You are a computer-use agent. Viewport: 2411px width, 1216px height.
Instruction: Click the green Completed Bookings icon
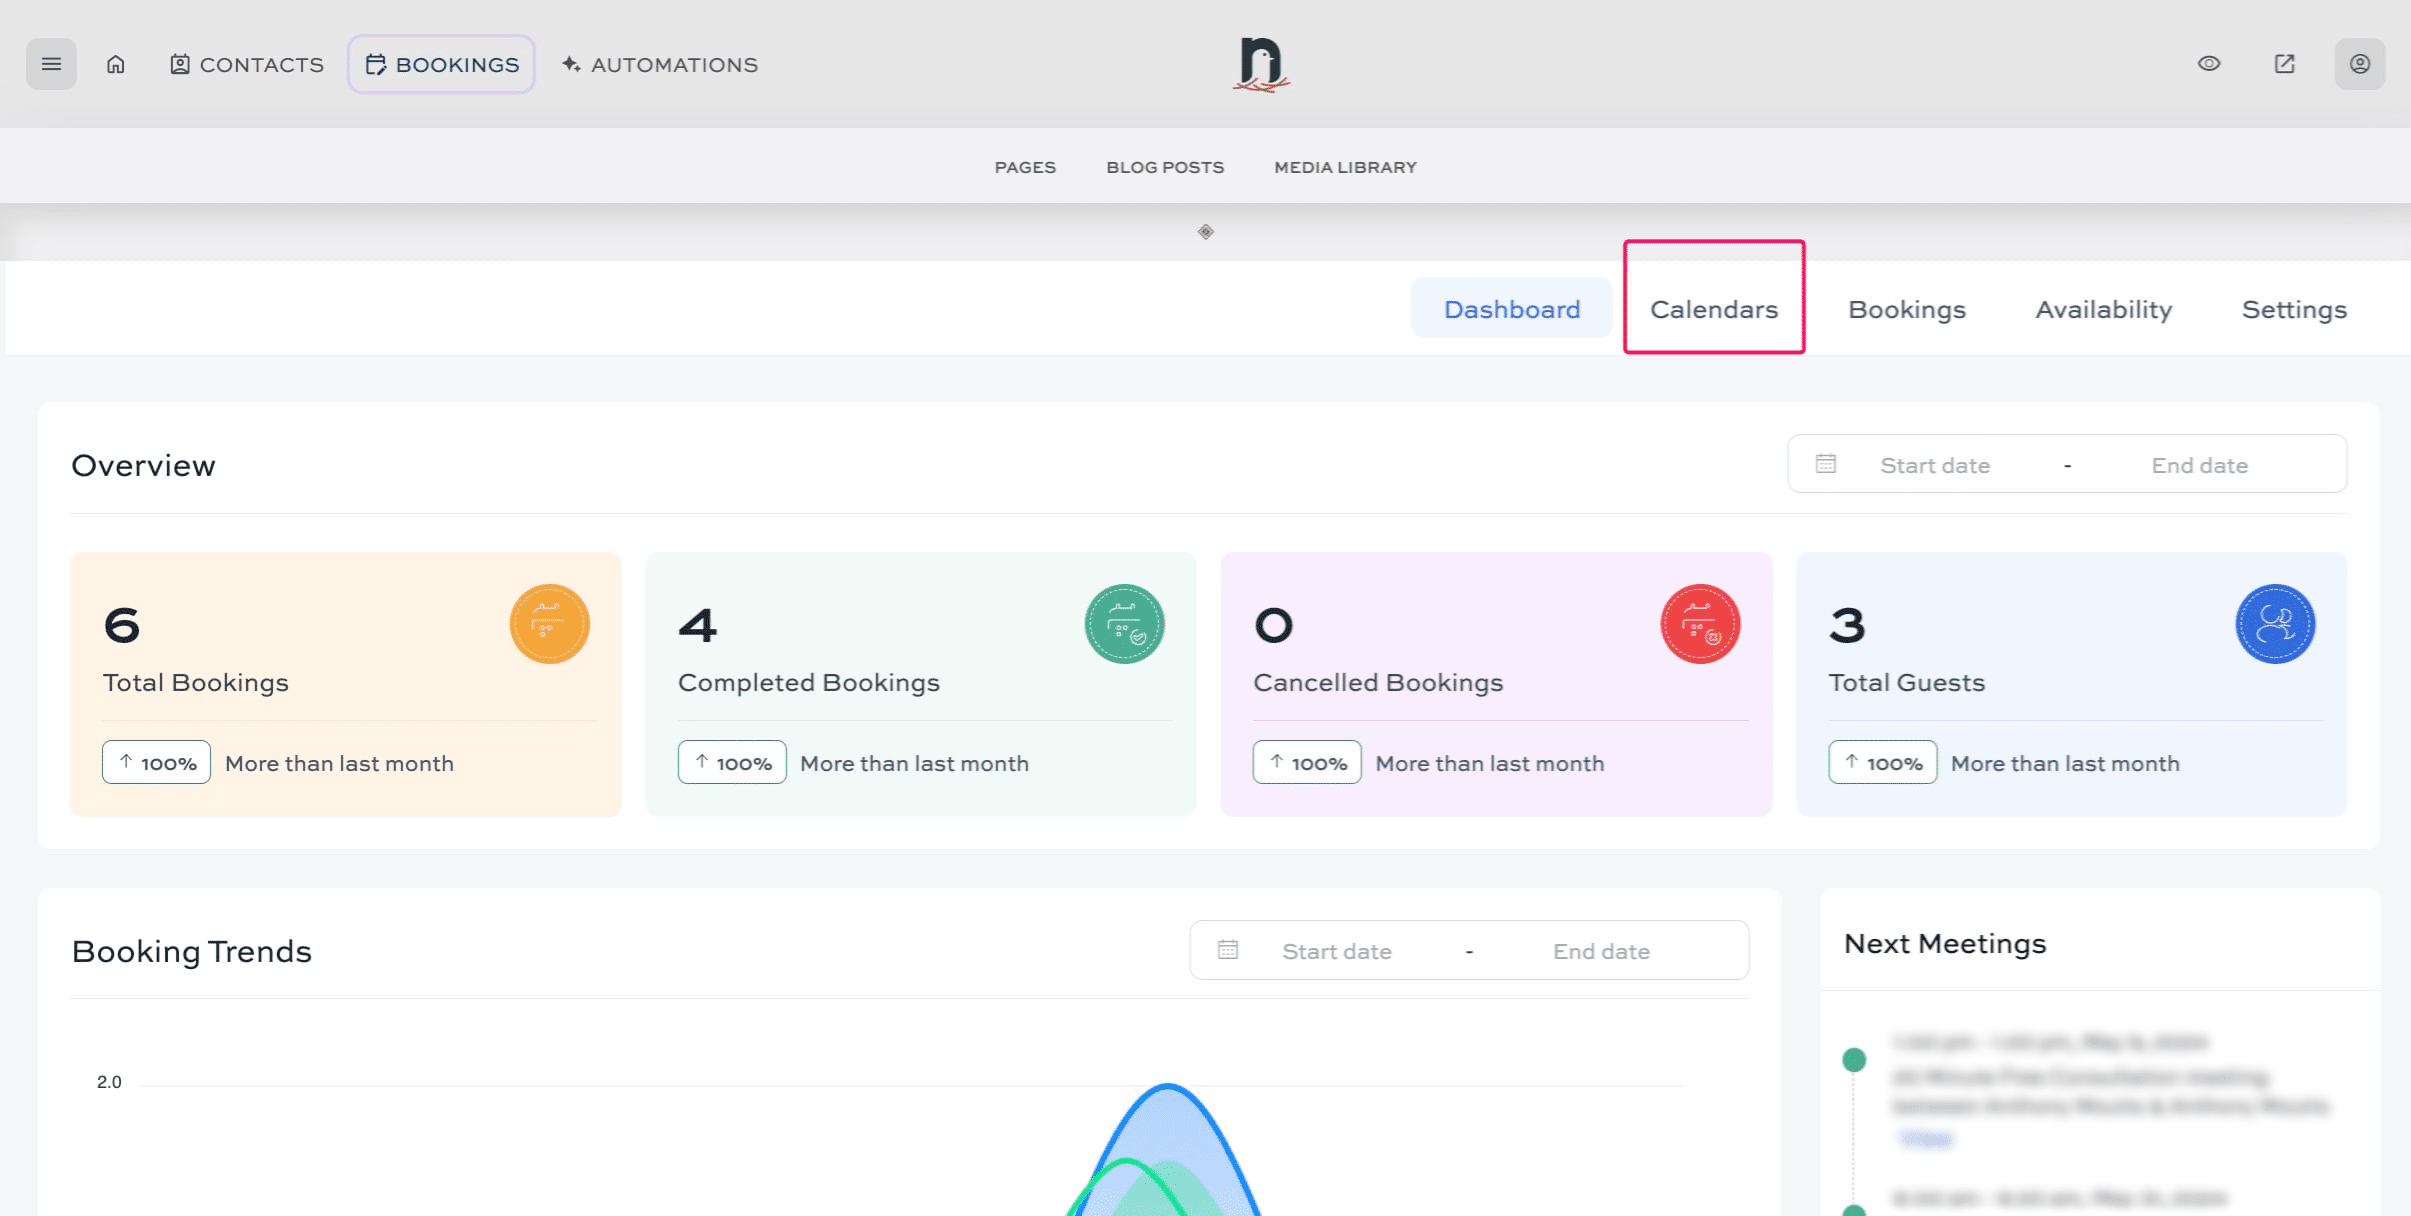coord(1124,624)
